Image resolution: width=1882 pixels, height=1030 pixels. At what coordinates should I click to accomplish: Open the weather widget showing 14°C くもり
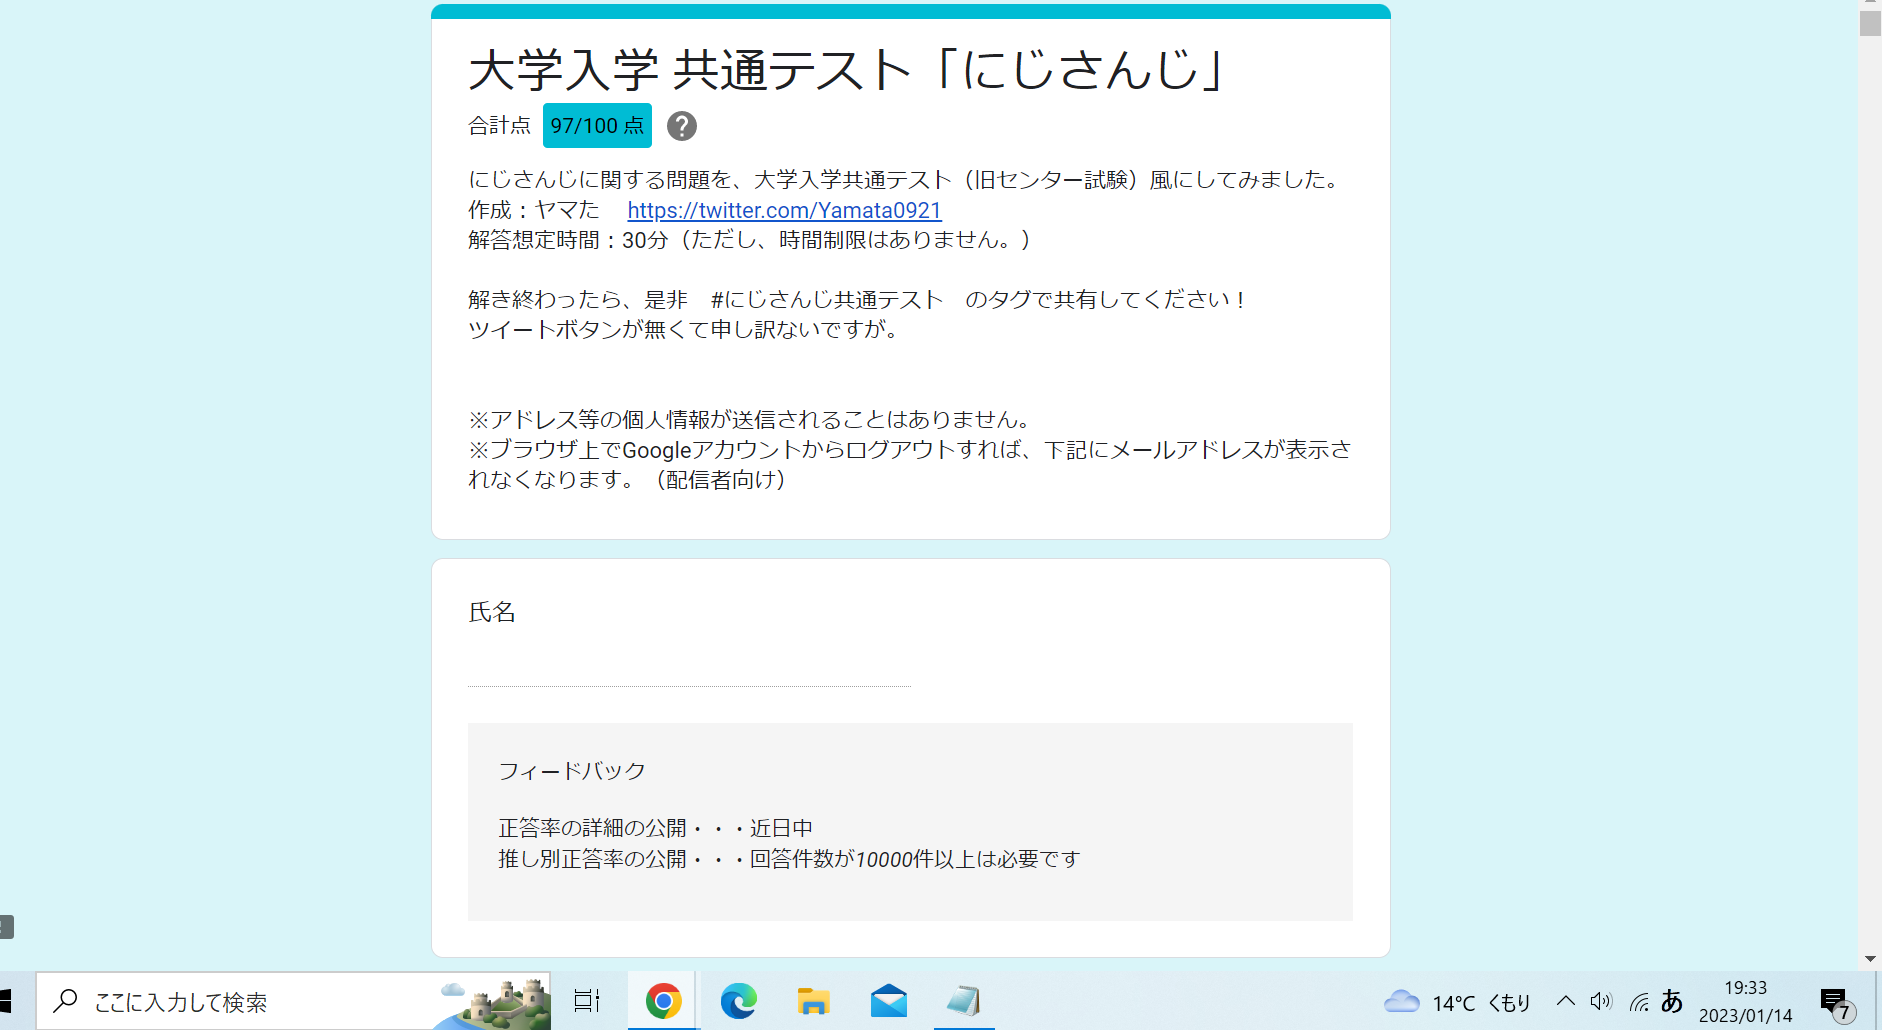click(1457, 1002)
